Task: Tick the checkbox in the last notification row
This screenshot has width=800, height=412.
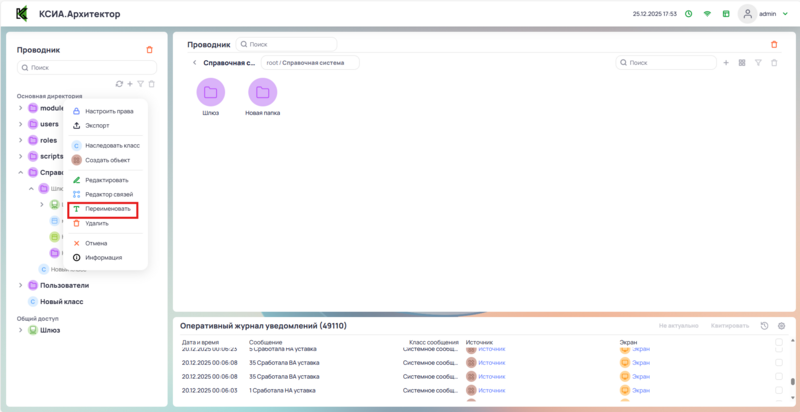Action: [779, 390]
